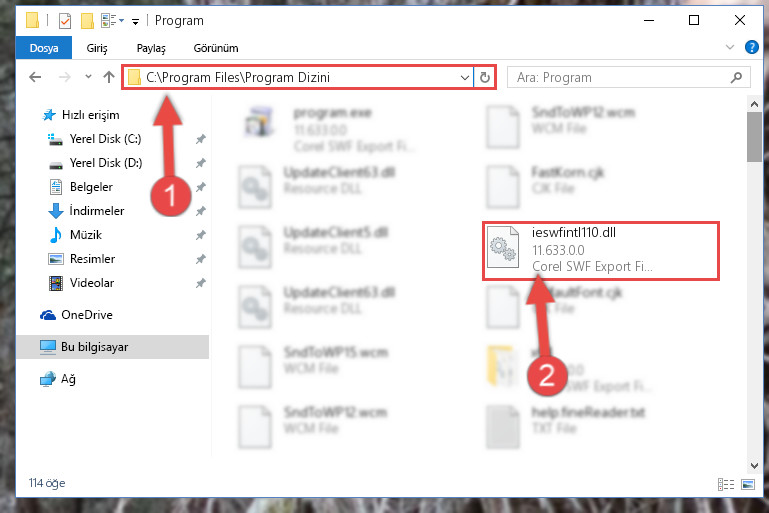Open the Dosya menu

pyautogui.click(x=44, y=48)
